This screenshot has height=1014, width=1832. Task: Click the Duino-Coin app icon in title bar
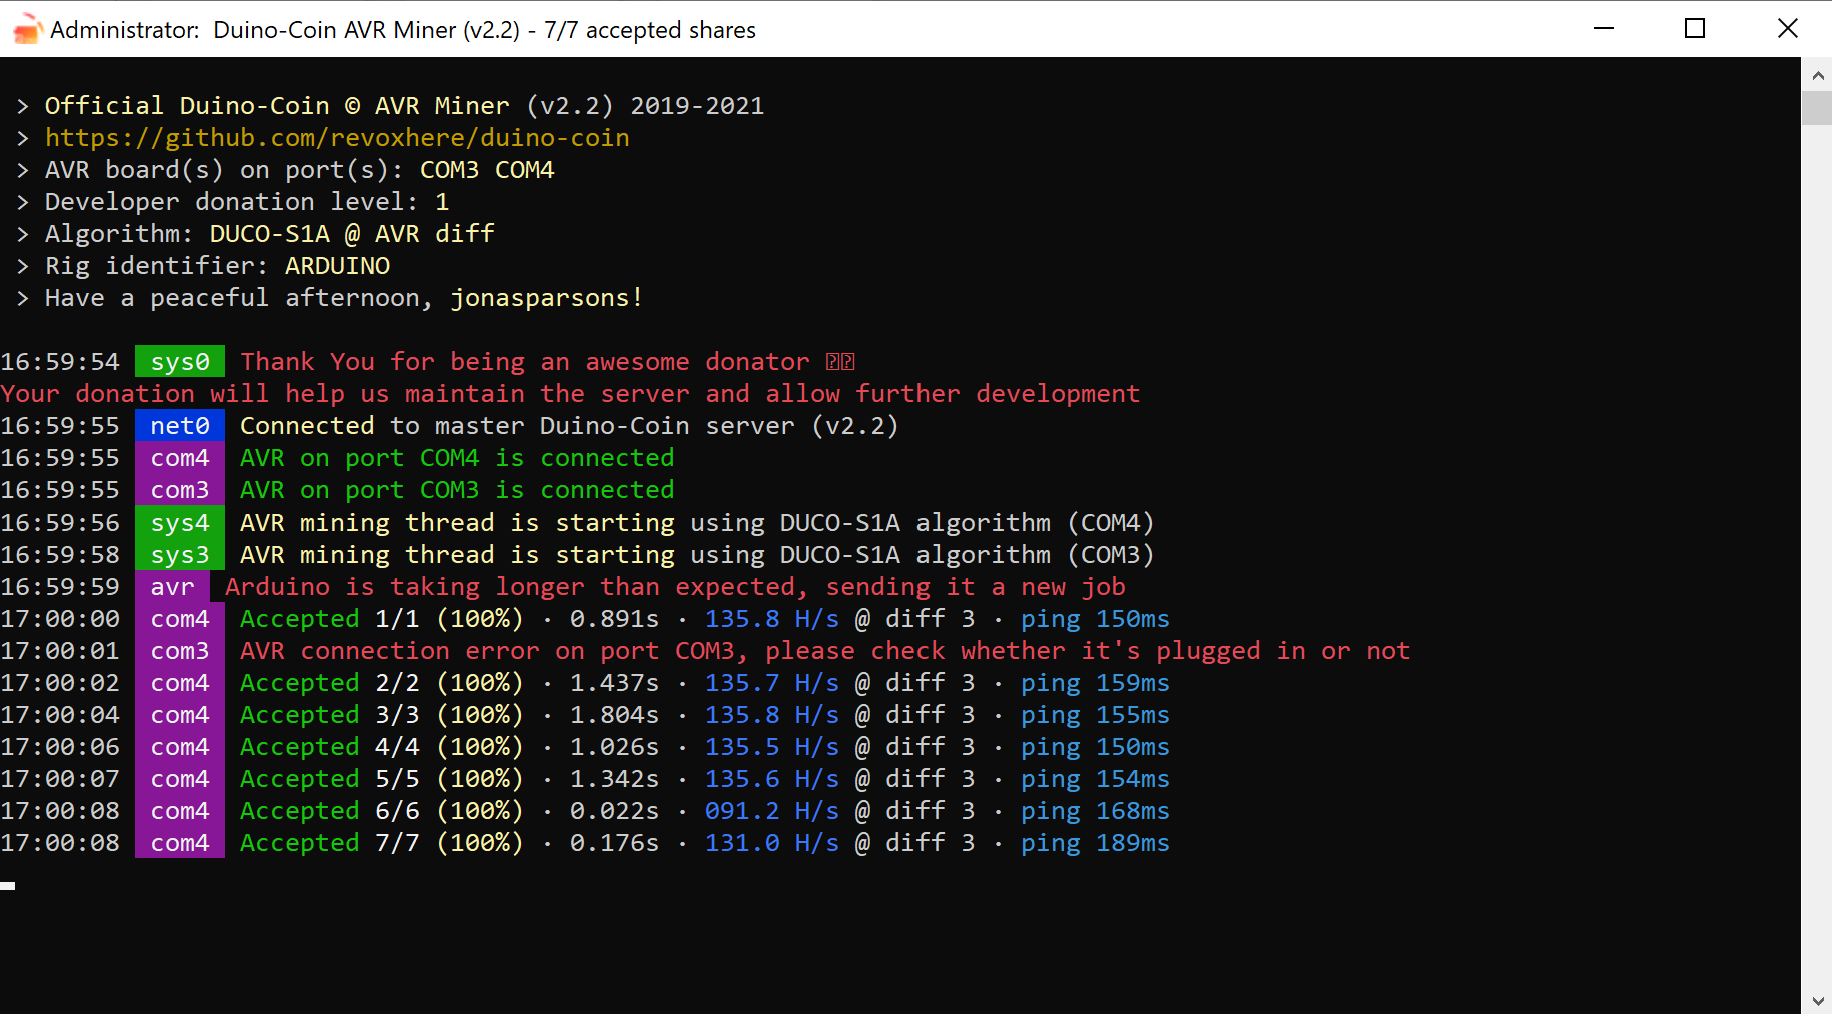[27, 29]
